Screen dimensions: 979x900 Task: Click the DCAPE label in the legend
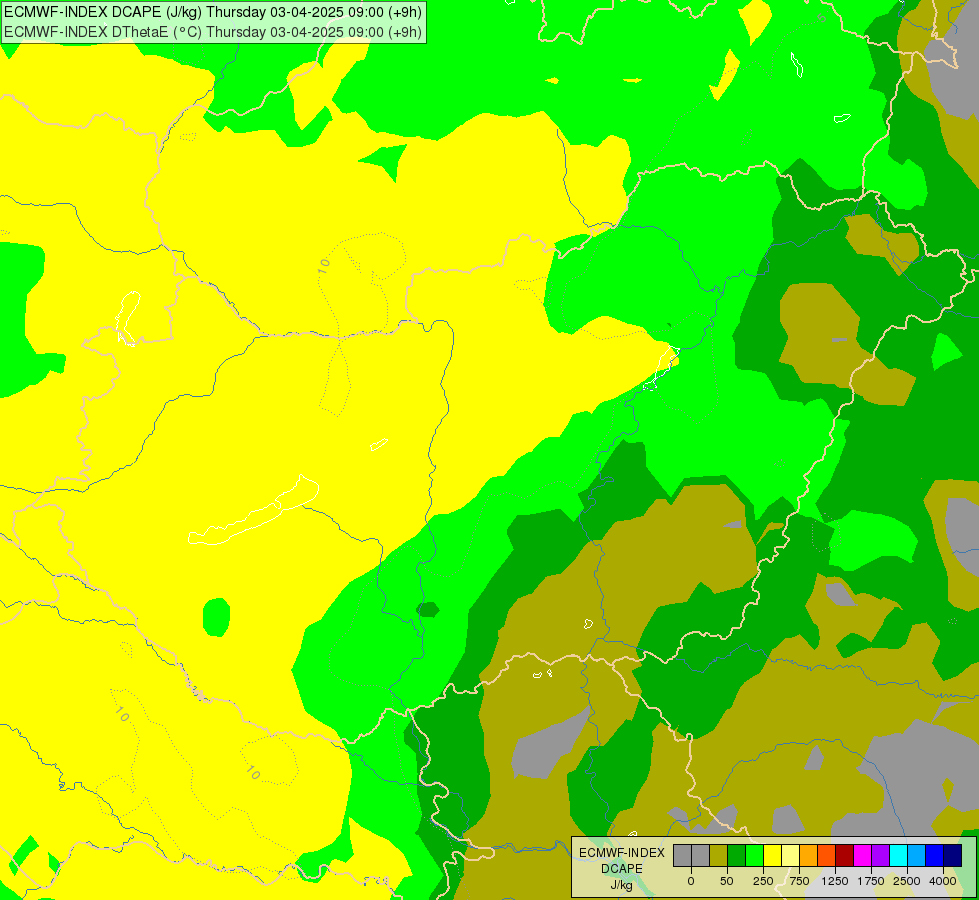point(622,868)
